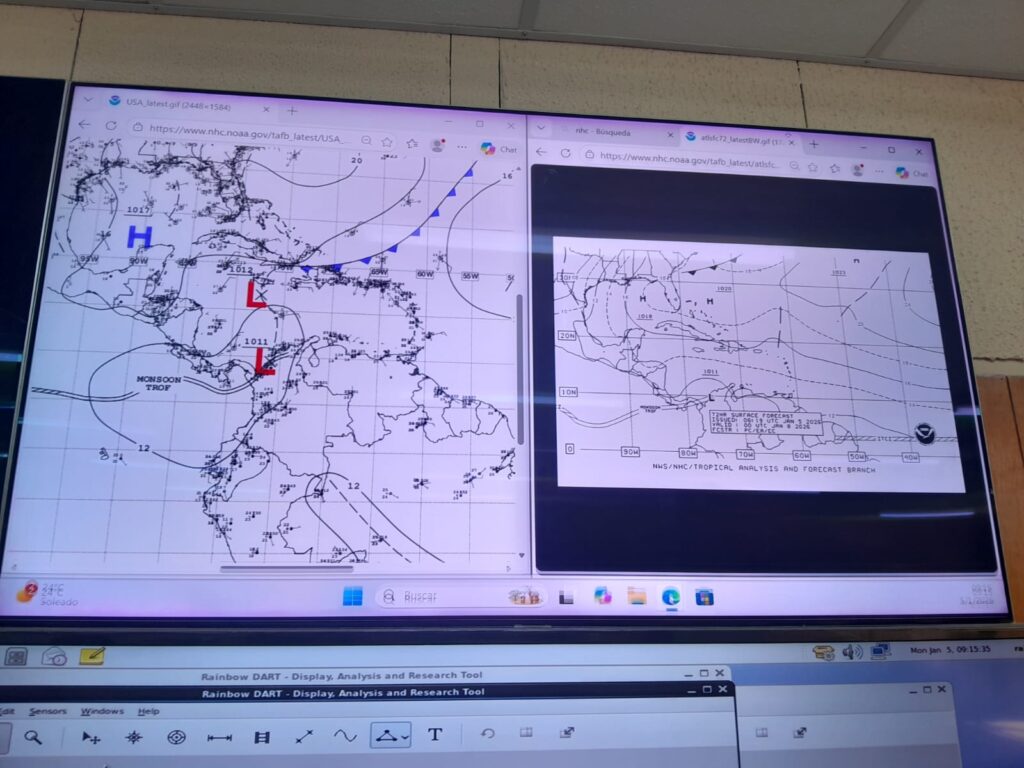This screenshot has width=1024, height=768.
Task: Click the Windows Start button on taskbar
Action: 352,596
